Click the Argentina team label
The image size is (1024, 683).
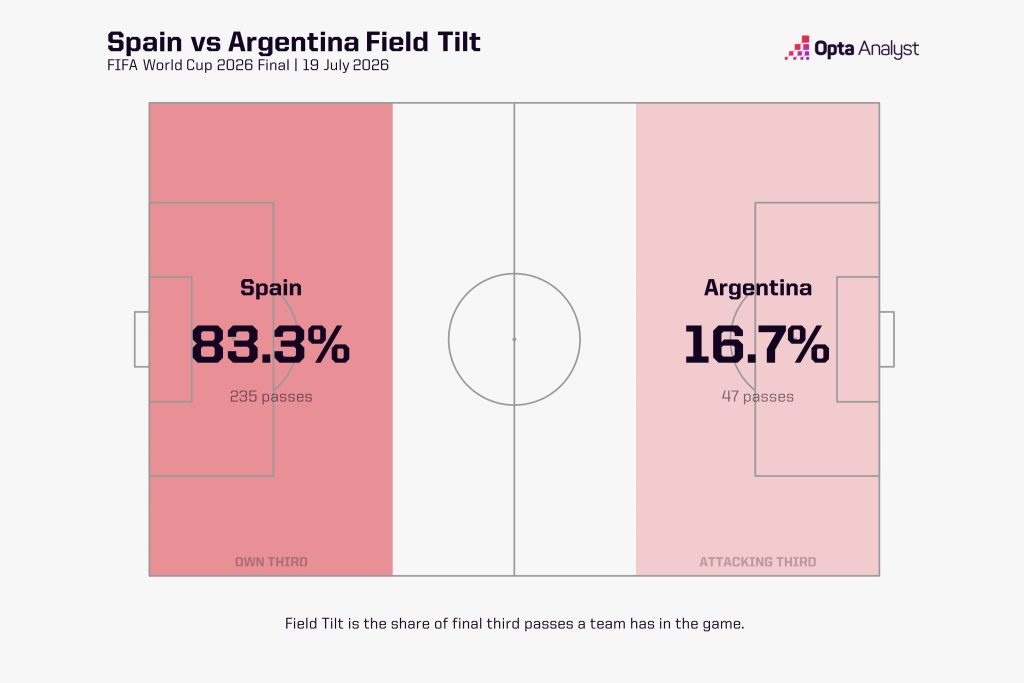(758, 287)
